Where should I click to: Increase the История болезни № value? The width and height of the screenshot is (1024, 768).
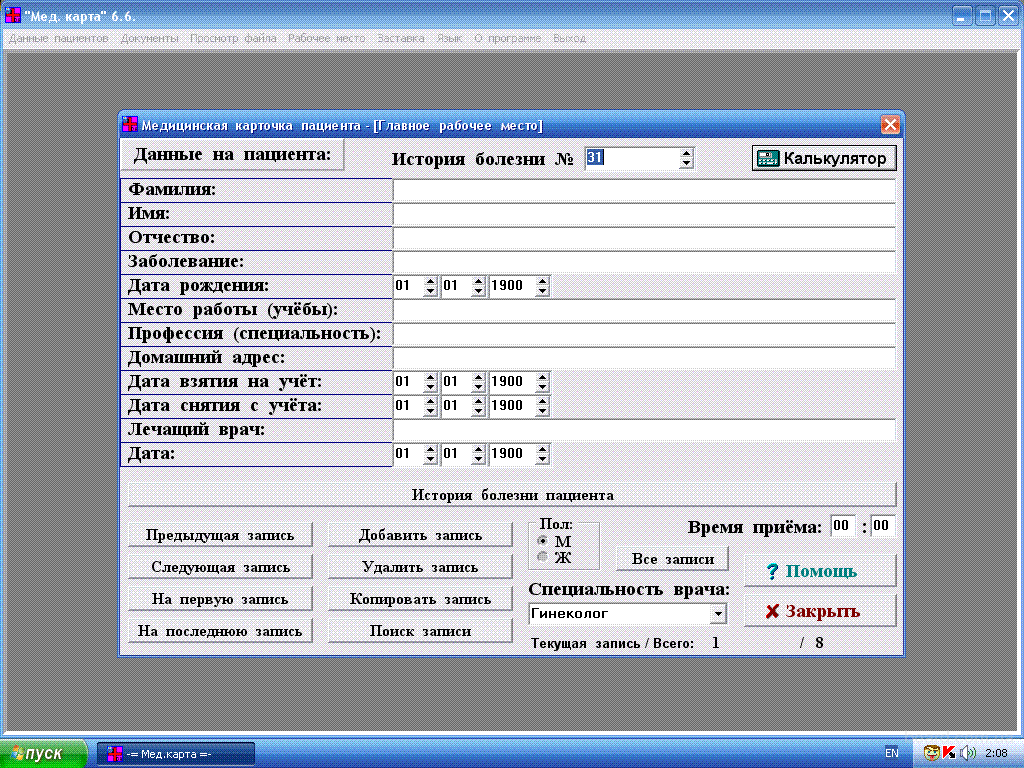(x=686, y=154)
